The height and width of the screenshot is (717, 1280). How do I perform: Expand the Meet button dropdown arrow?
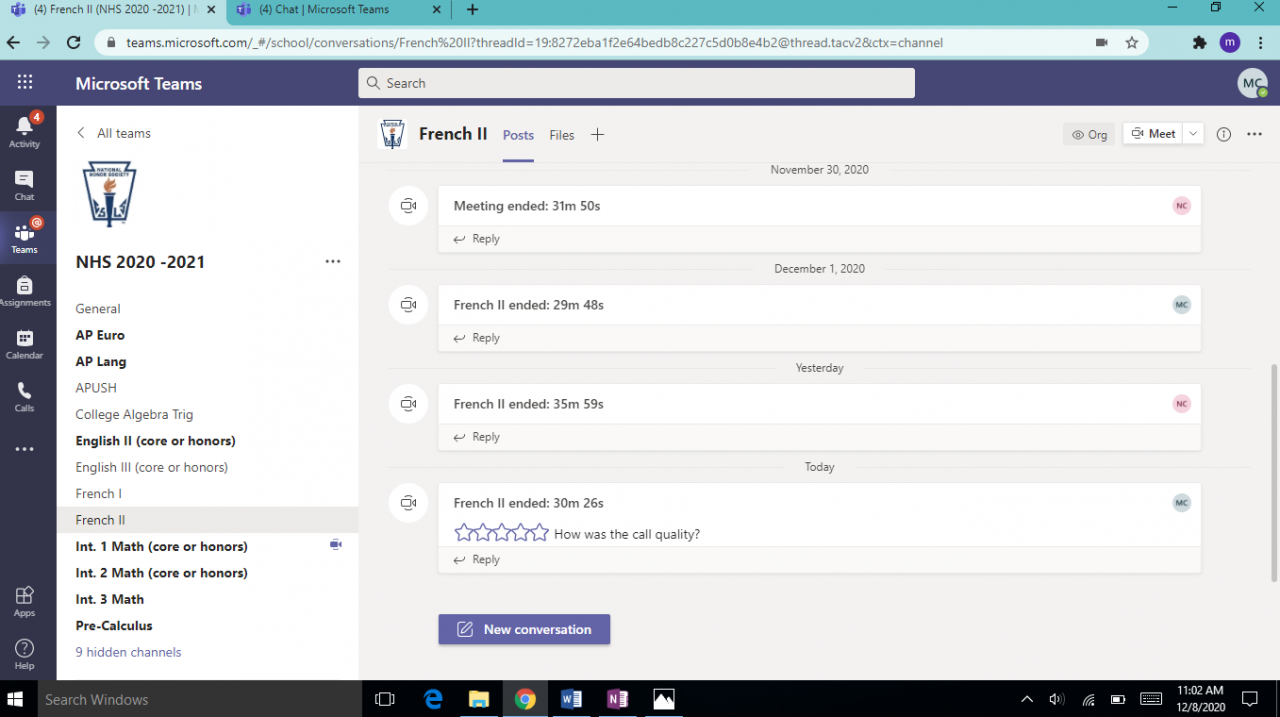1193,134
